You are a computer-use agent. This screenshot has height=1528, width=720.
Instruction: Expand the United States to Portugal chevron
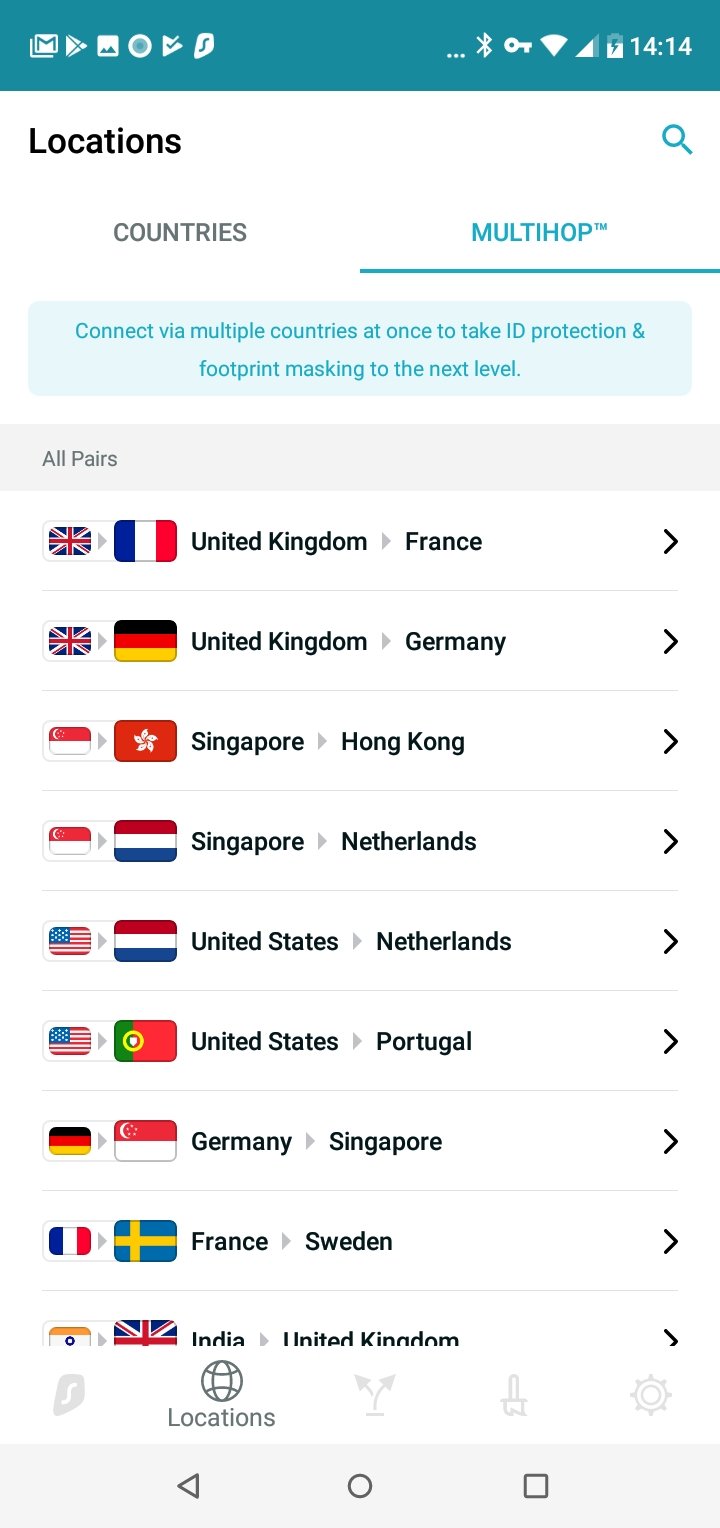670,1041
